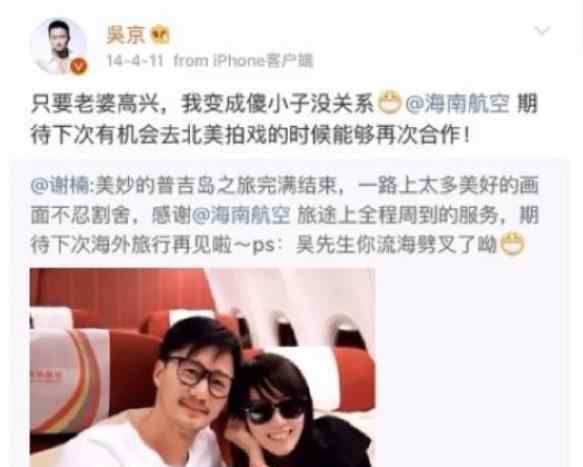Screen dimensions: 583x467
Task: Tap the 14-4-11 post timestamp
Action: [135, 60]
